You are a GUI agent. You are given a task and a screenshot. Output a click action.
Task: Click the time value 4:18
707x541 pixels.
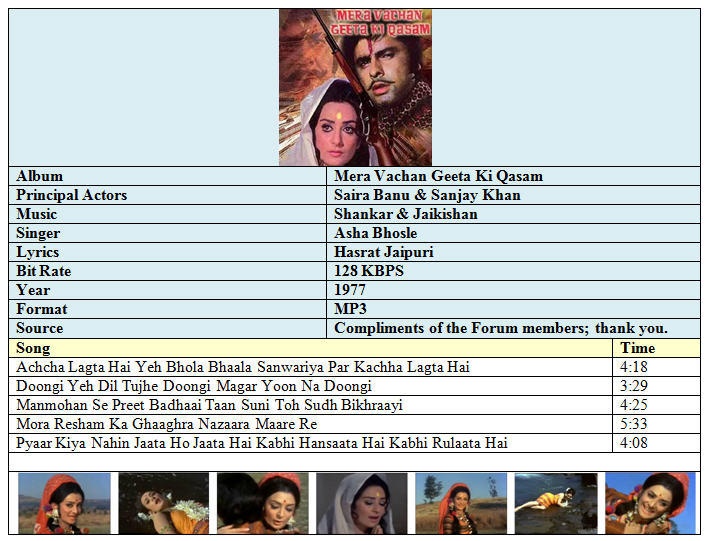634,367
